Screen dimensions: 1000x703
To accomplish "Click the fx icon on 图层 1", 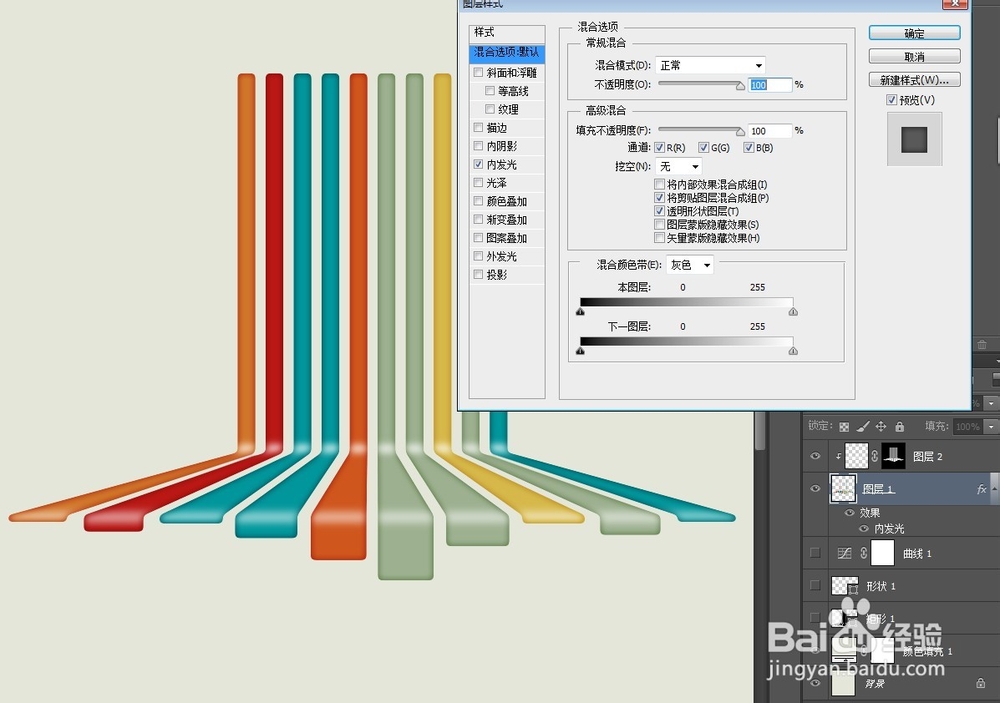I will click(982, 489).
